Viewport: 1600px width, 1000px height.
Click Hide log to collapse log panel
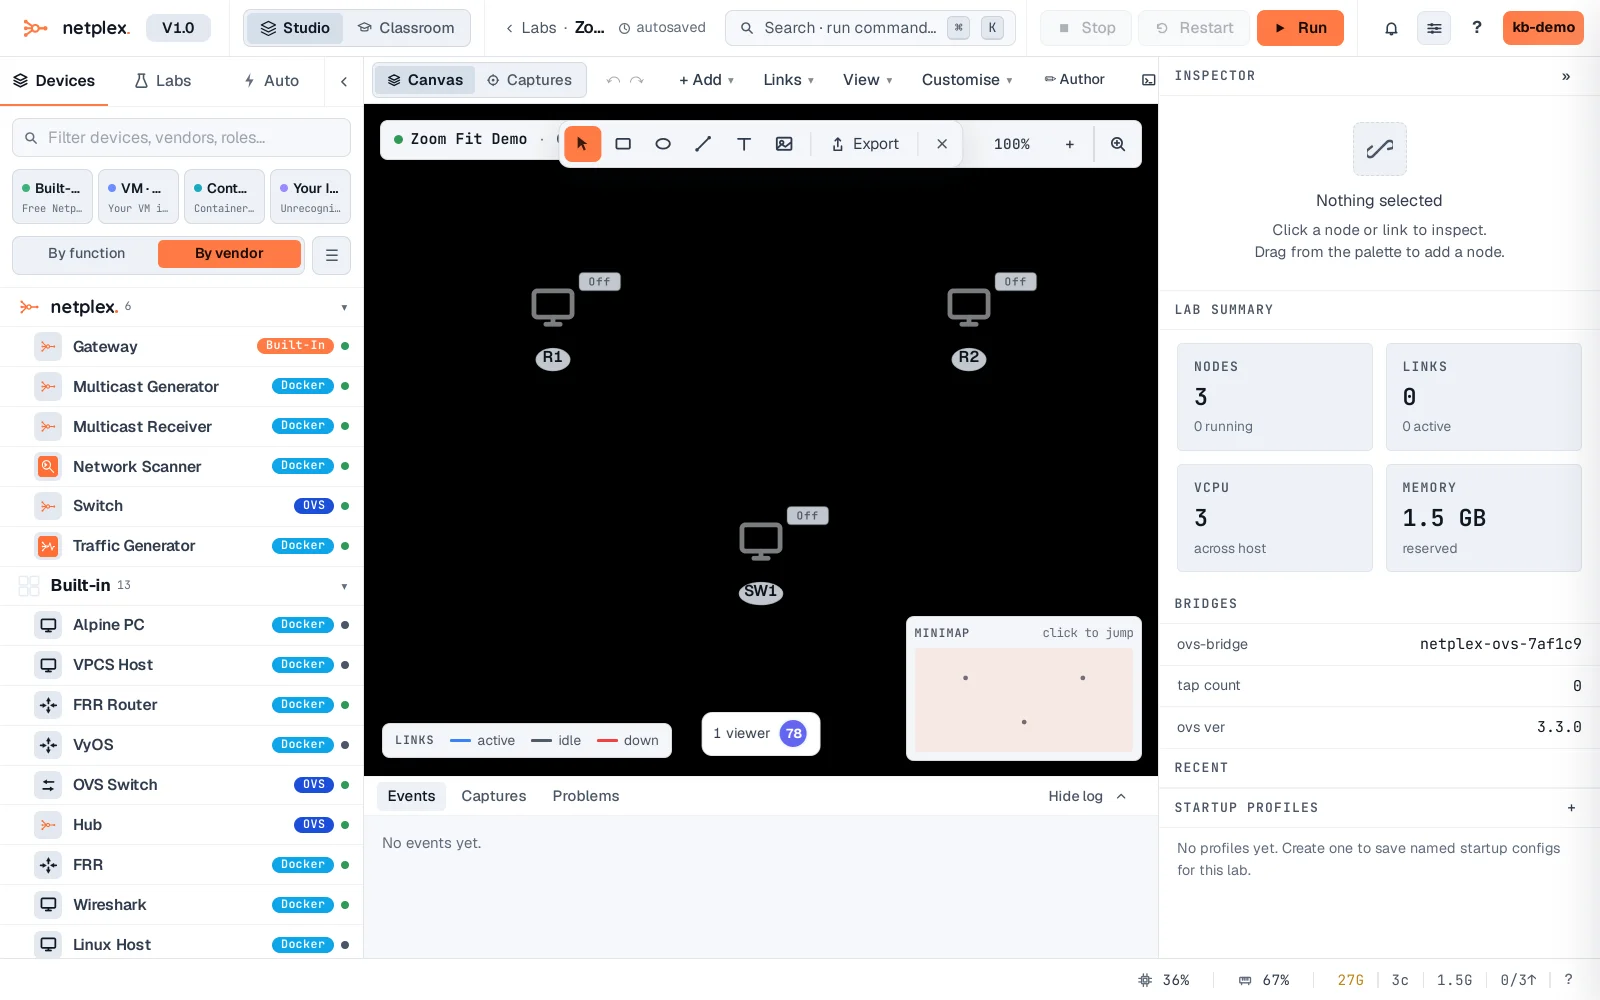coord(1087,796)
